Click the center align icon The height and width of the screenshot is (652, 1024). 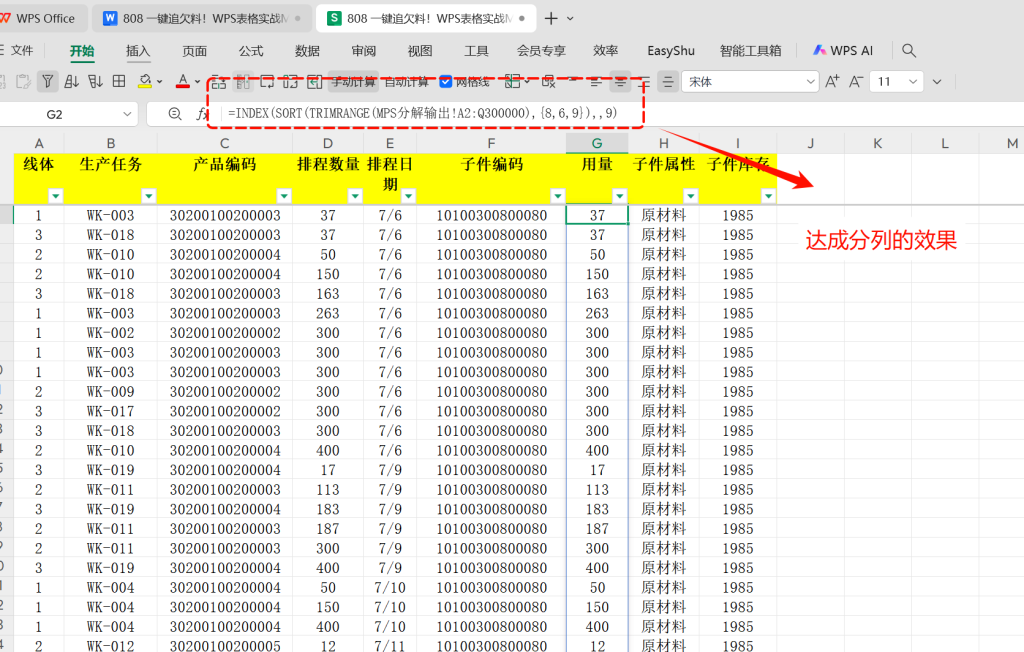620,82
